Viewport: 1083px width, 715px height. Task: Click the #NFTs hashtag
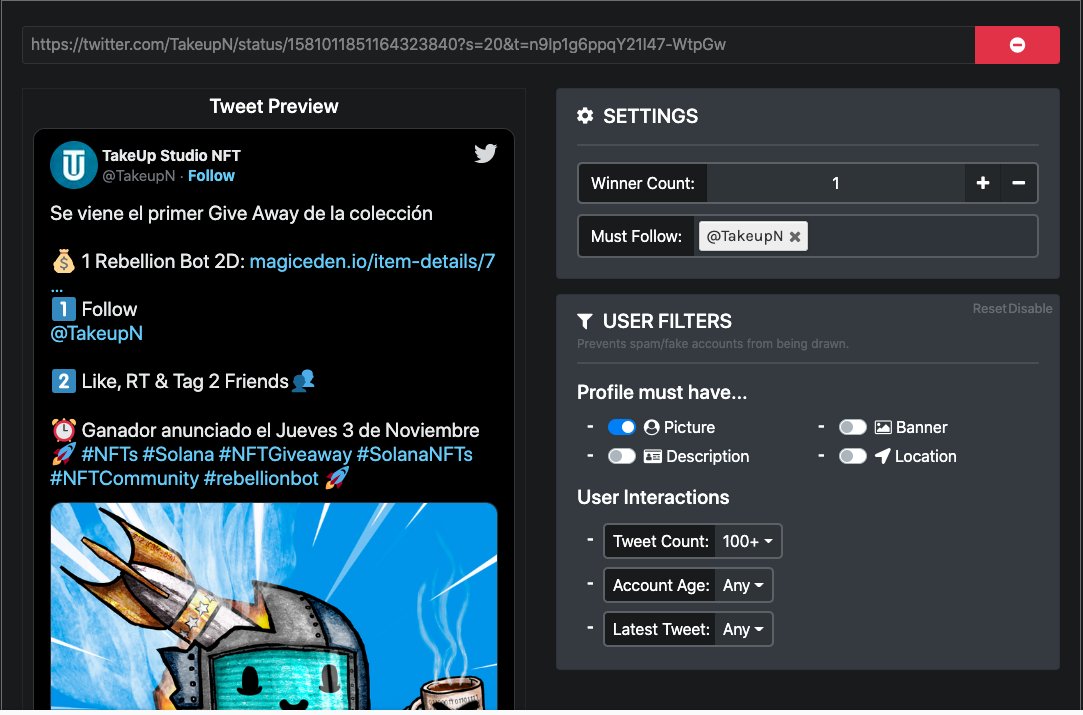coord(110,455)
